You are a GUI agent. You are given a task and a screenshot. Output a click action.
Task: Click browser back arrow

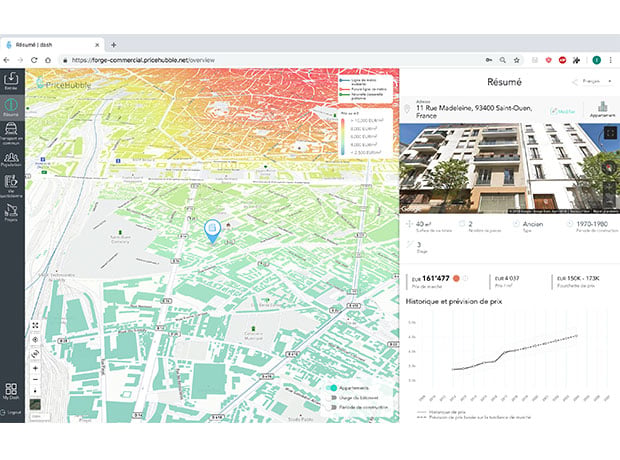pyautogui.click(x=6, y=60)
